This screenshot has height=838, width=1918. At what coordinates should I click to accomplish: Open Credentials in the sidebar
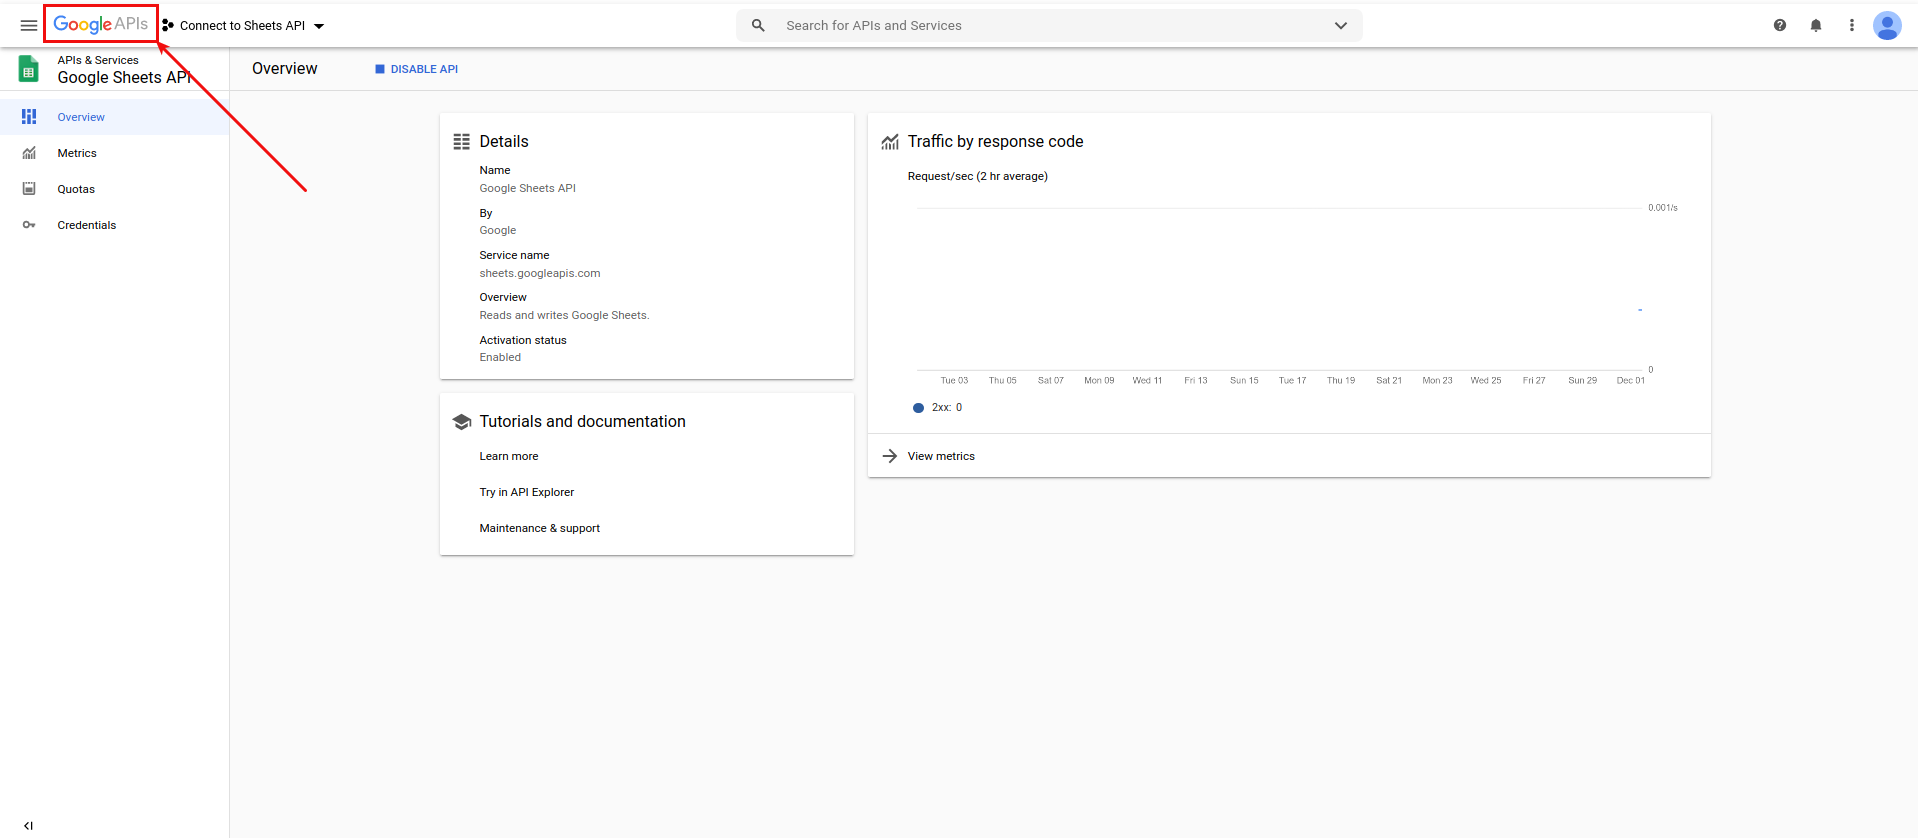(x=114, y=225)
